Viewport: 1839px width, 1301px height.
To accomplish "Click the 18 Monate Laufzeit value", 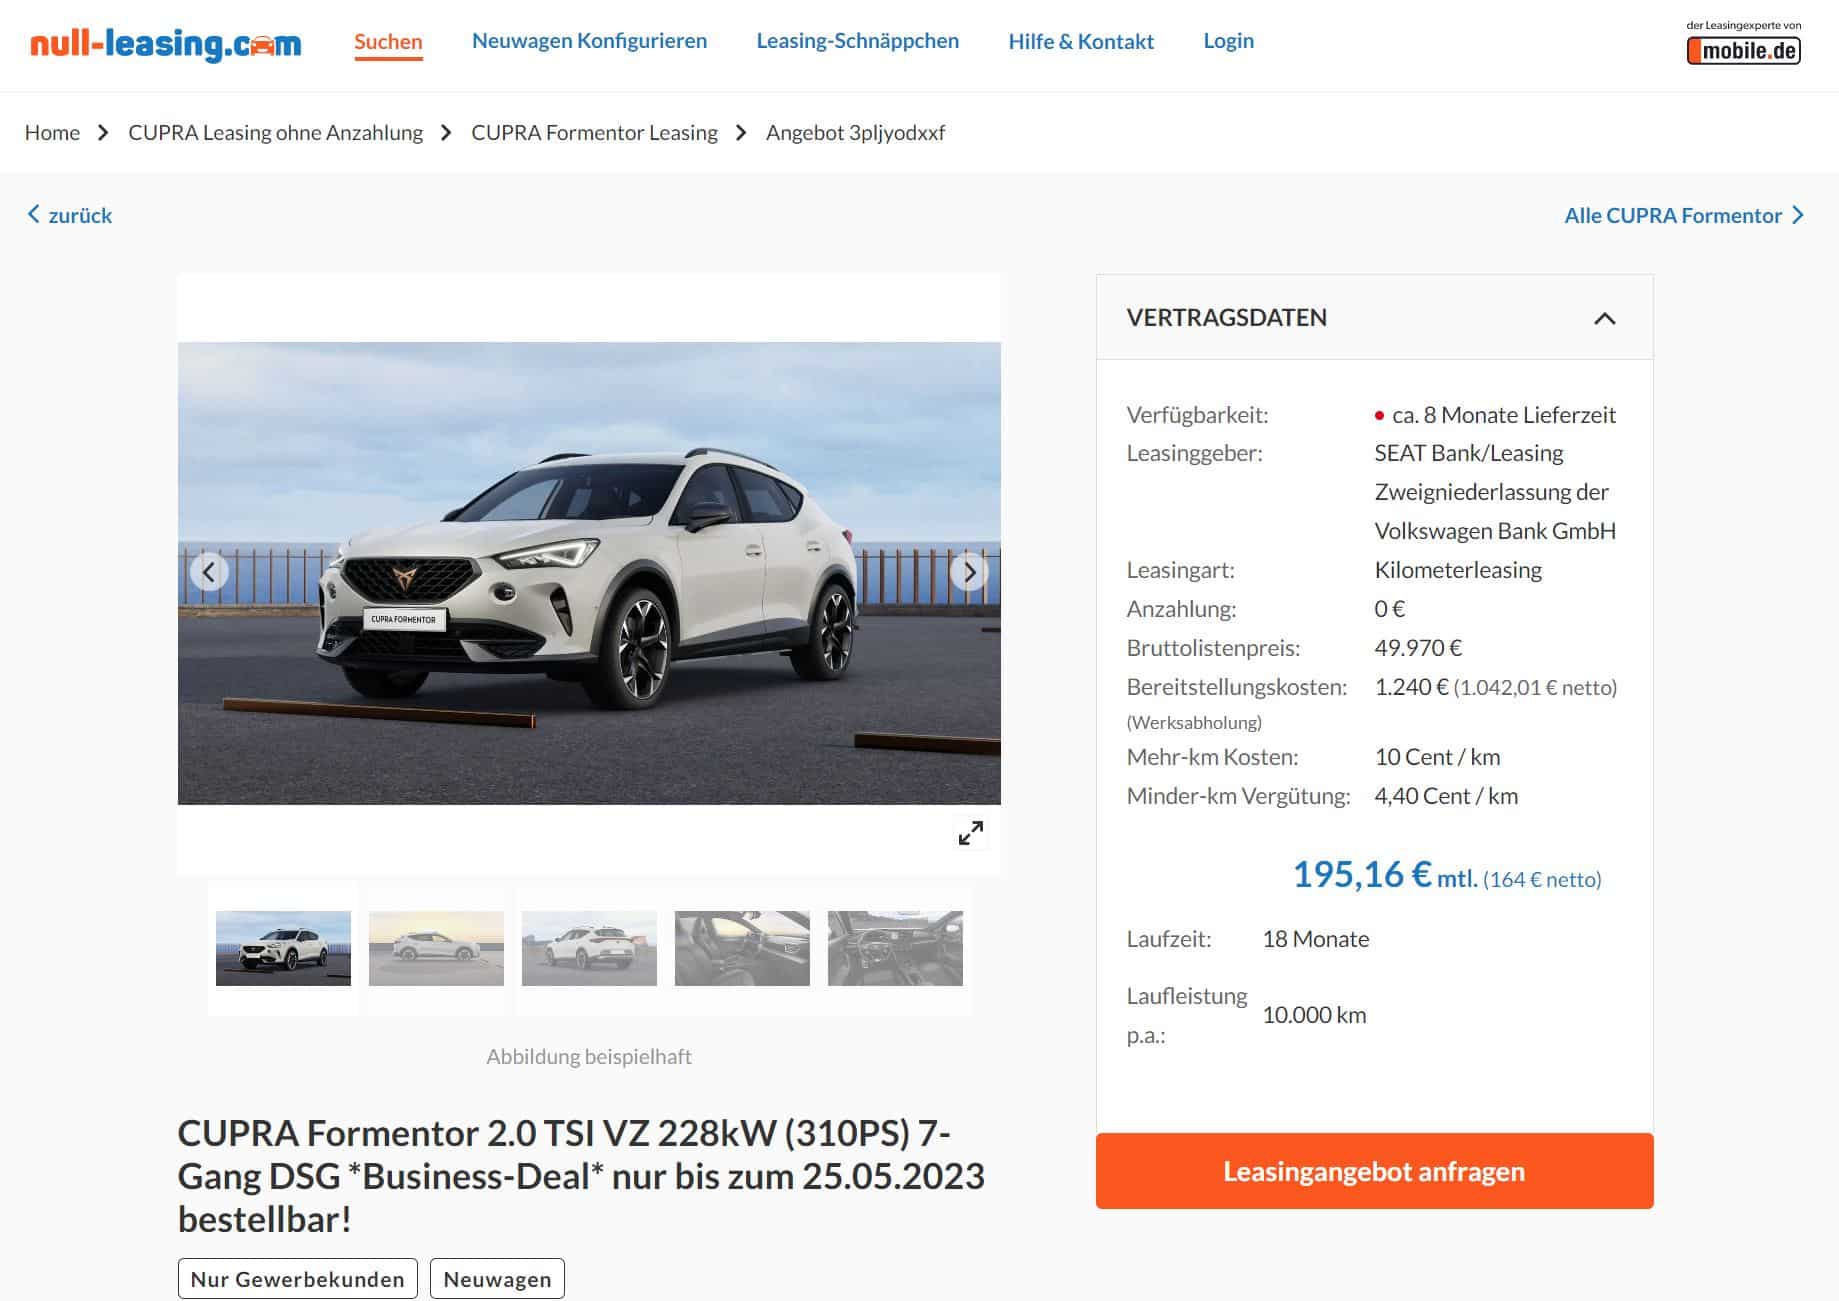I will 1315,939.
